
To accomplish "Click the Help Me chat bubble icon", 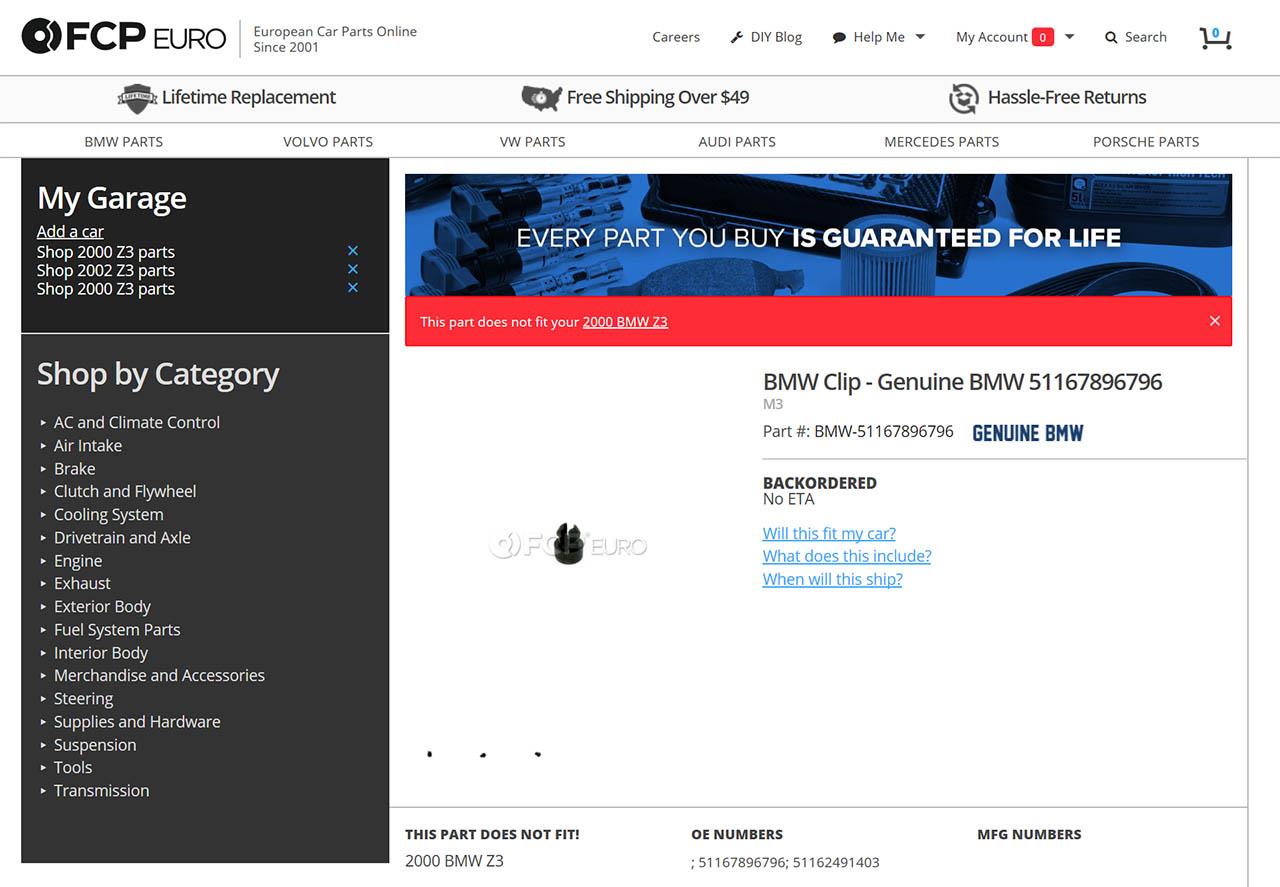I will [x=839, y=38].
